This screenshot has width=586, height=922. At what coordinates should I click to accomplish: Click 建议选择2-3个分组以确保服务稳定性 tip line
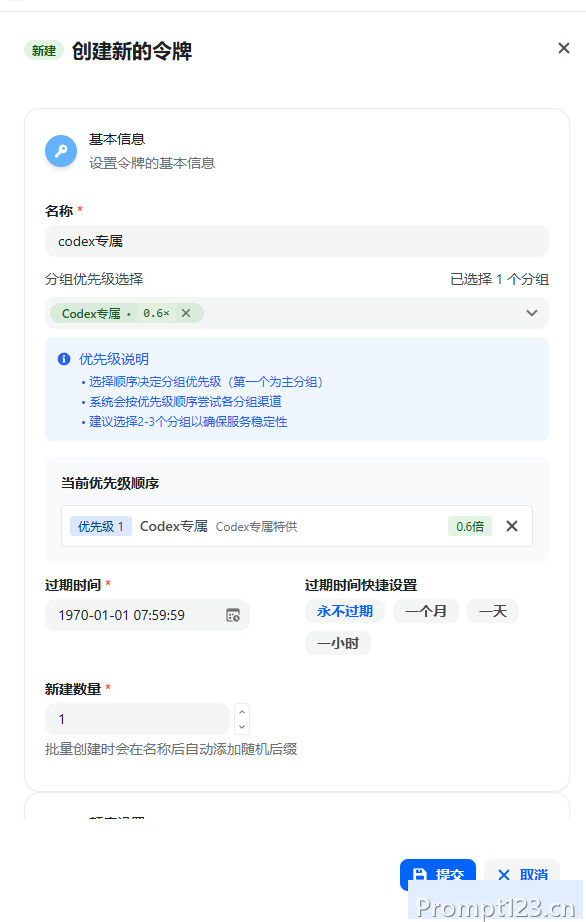(188, 422)
